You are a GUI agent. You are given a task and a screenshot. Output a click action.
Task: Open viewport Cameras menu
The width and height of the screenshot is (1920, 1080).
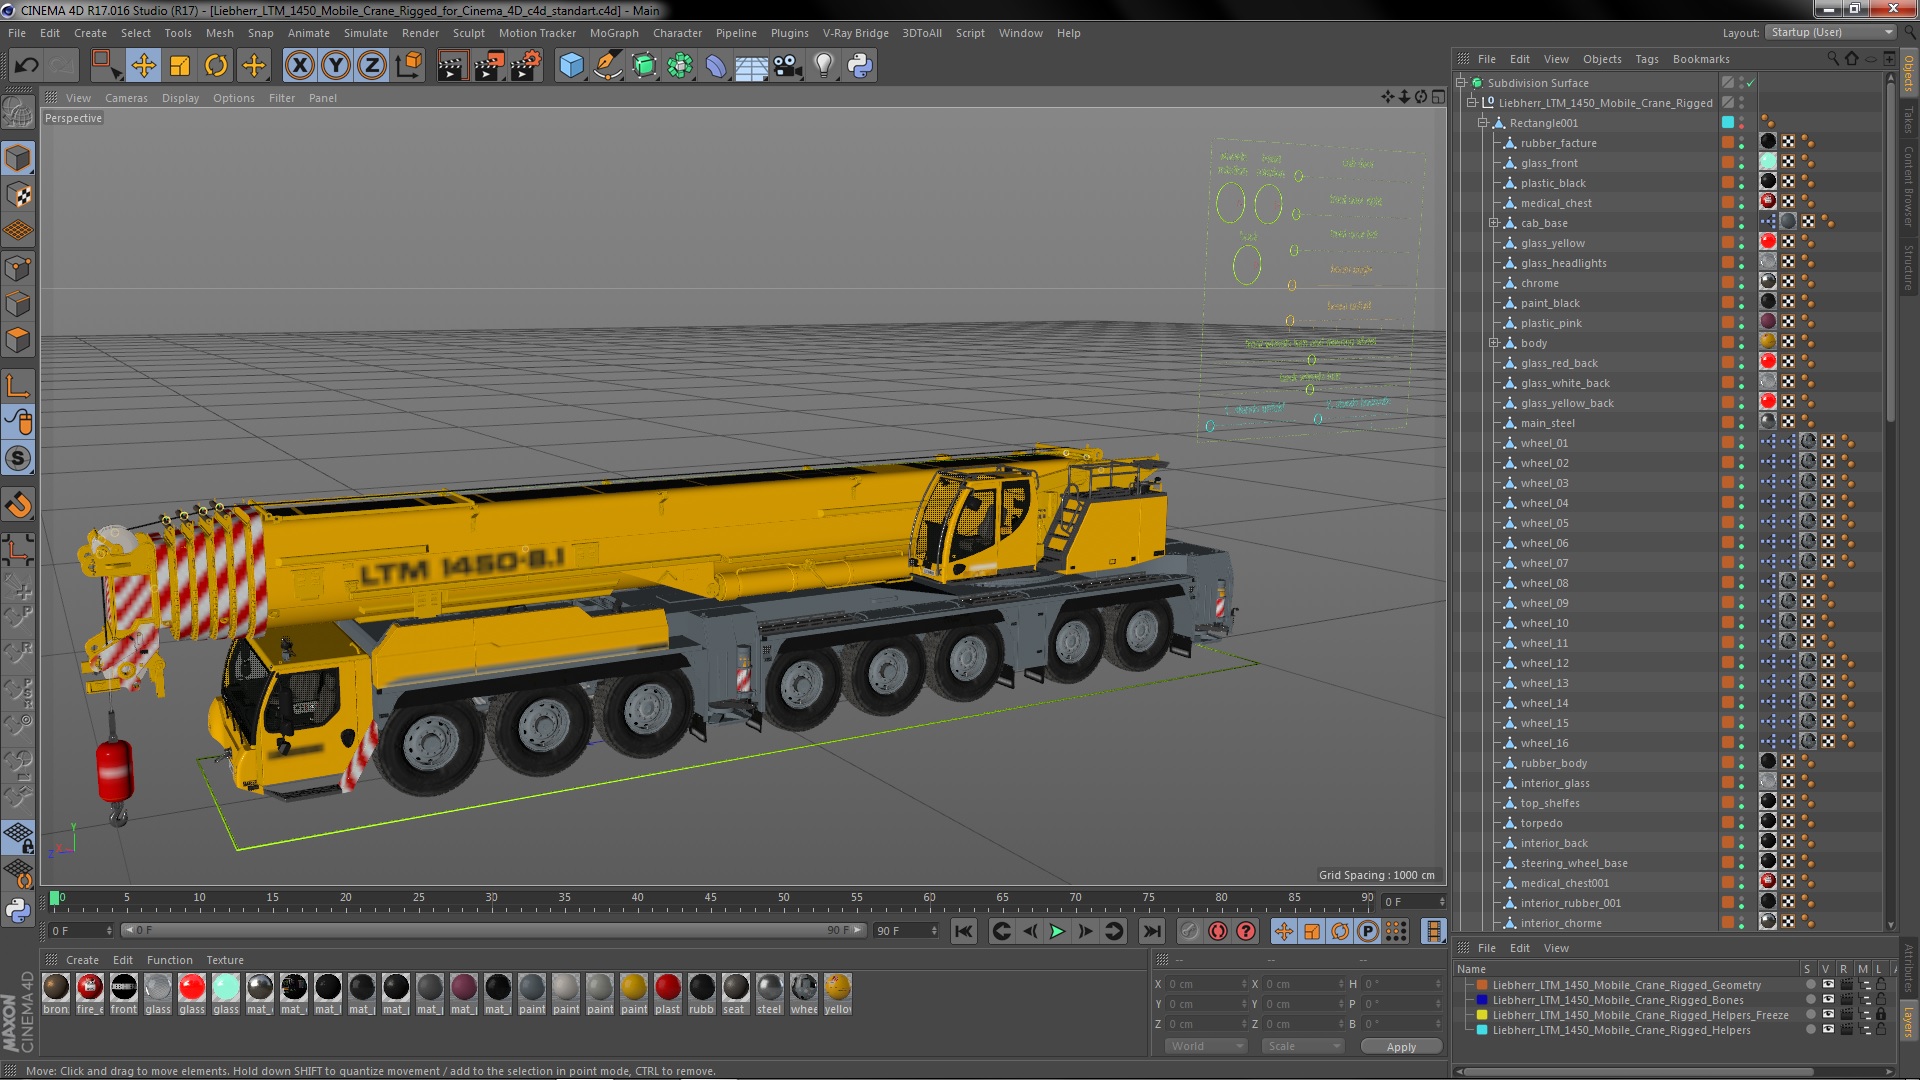click(126, 98)
